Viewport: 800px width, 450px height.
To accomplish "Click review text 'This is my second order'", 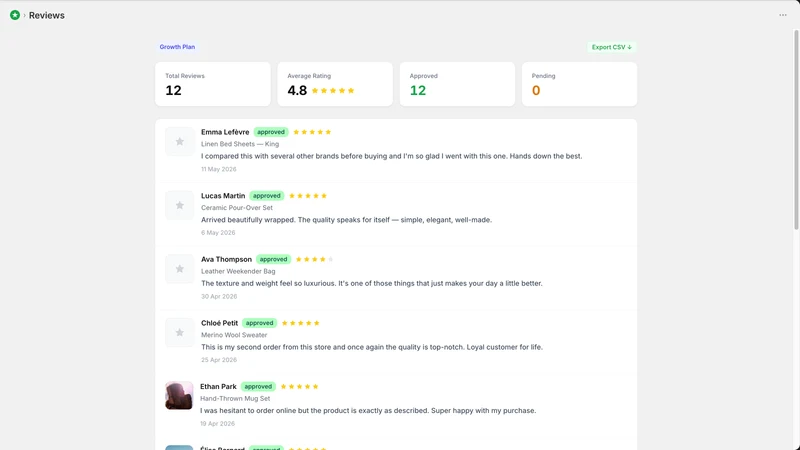I will (x=372, y=347).
